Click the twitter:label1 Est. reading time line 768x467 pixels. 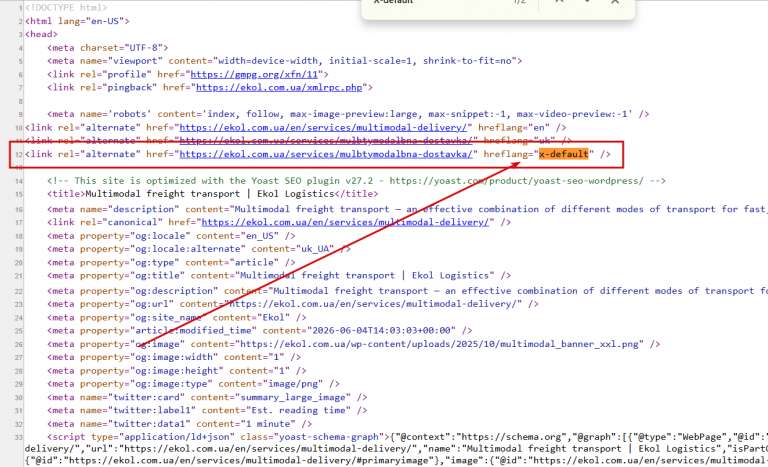tap(207, 411)
